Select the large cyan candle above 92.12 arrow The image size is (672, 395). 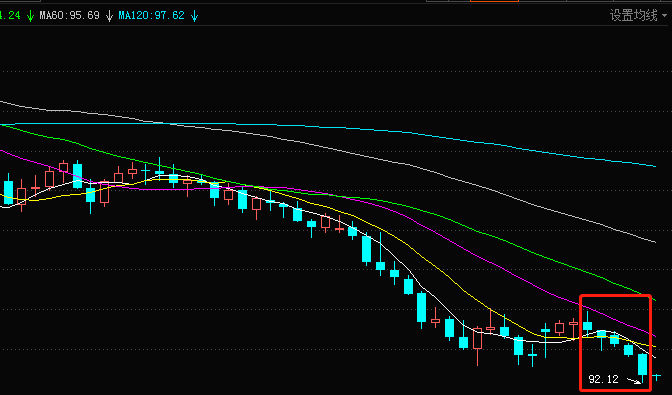[x=642, y=365]
